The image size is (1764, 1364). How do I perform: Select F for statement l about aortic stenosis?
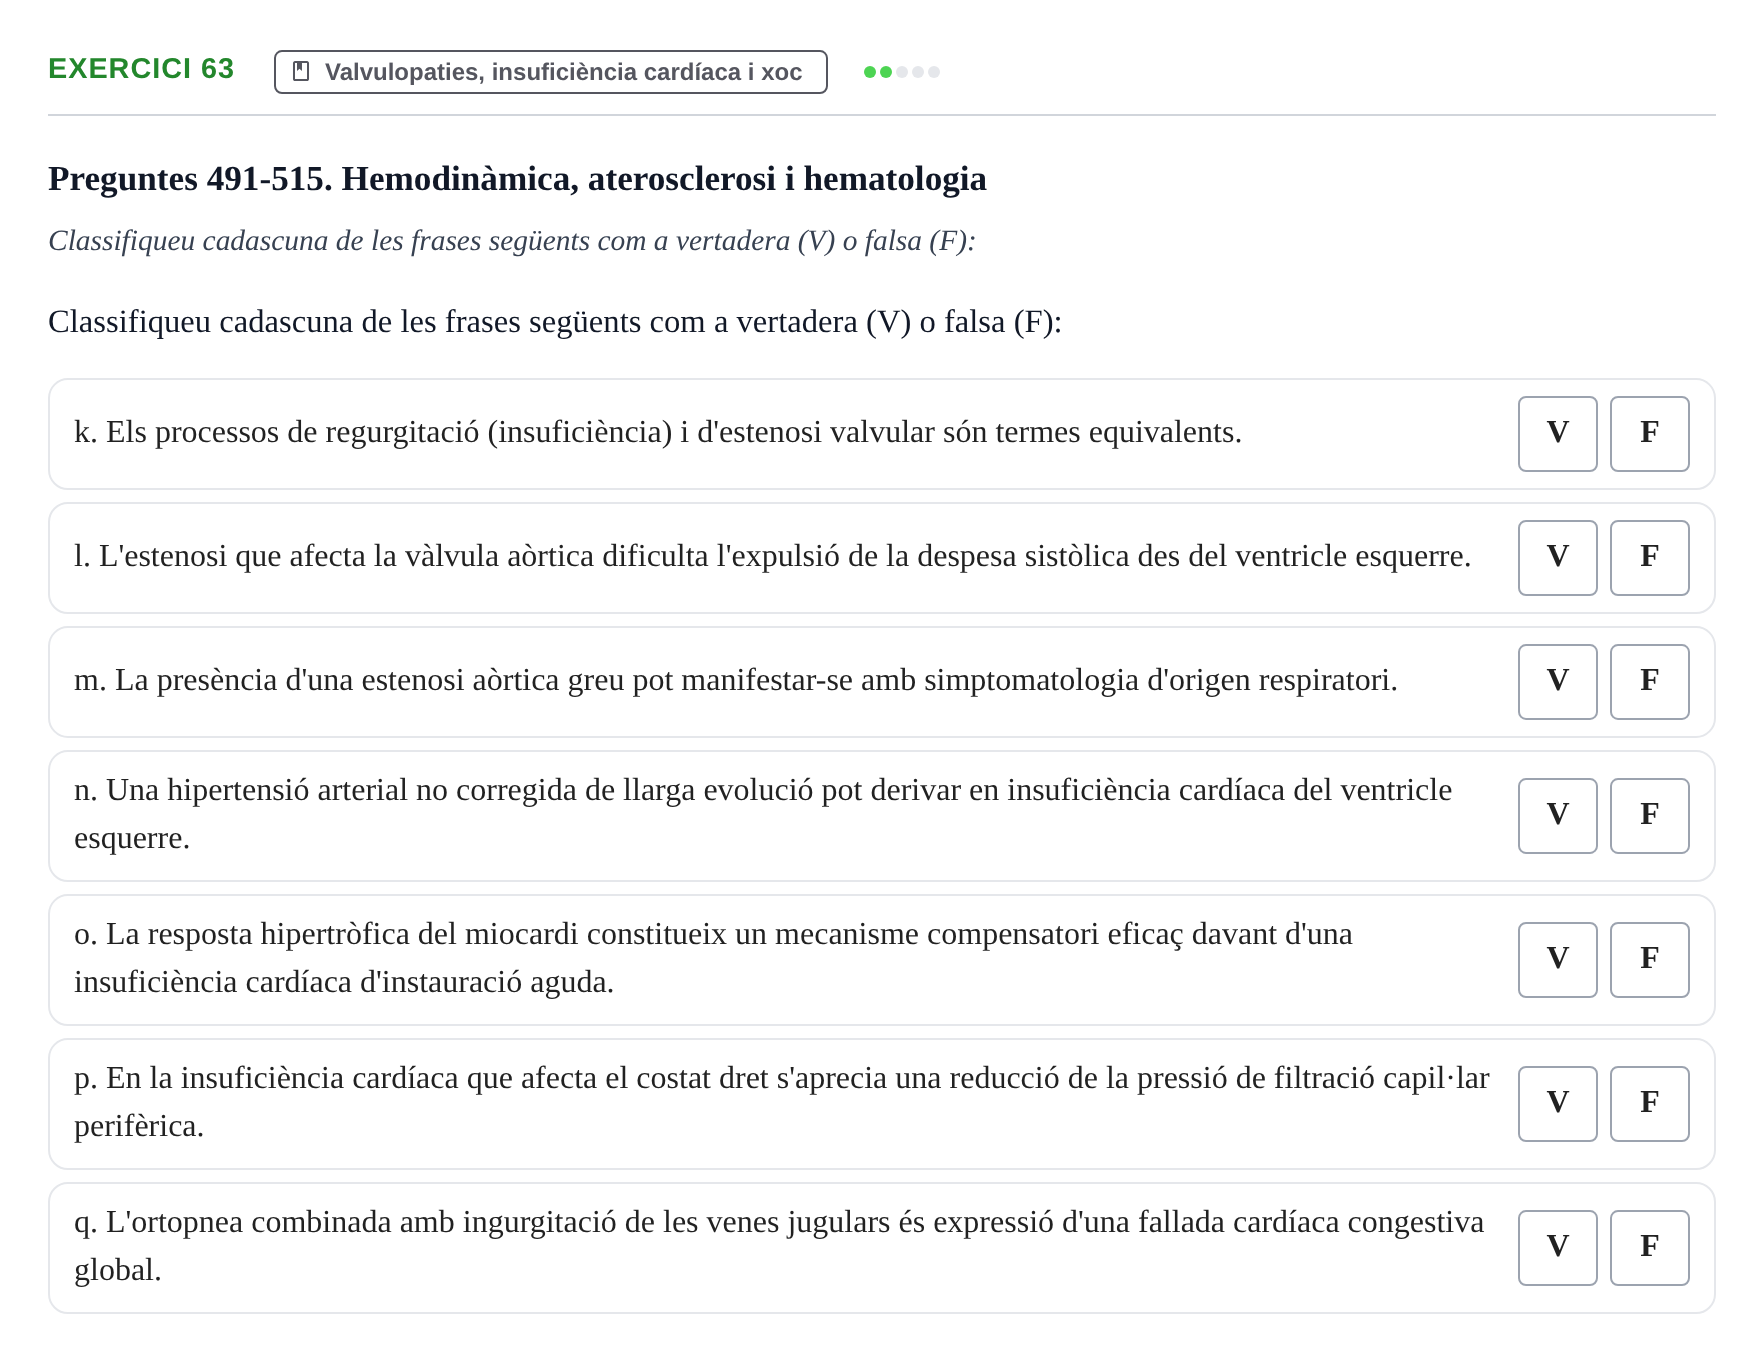click(x=1649, y=557)
